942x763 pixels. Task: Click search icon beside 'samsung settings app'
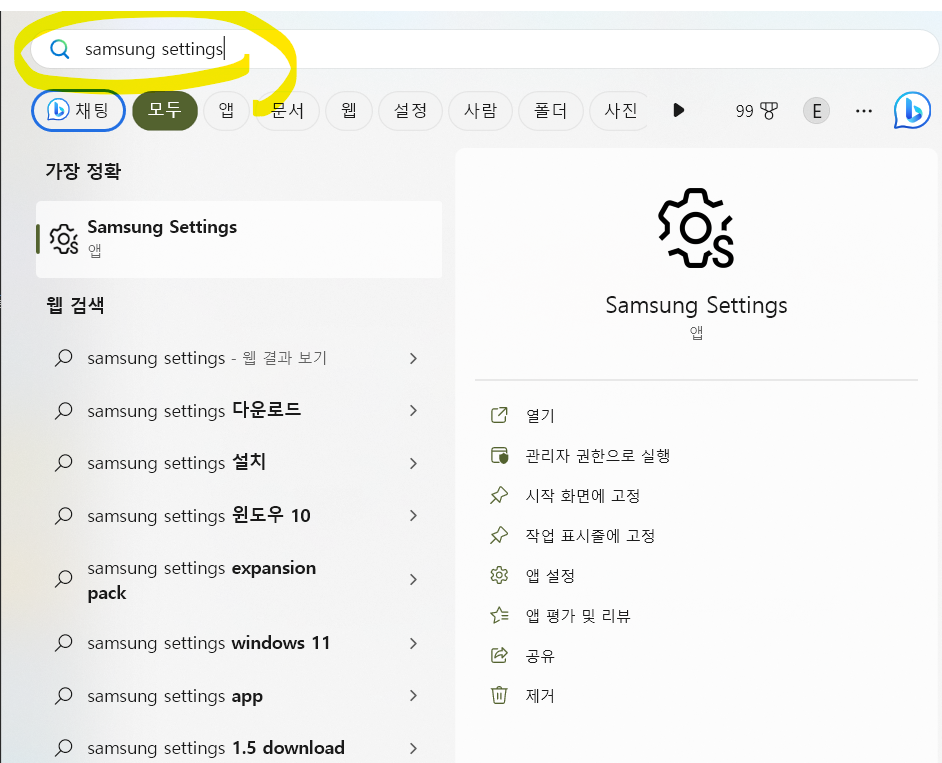[63, 696]
